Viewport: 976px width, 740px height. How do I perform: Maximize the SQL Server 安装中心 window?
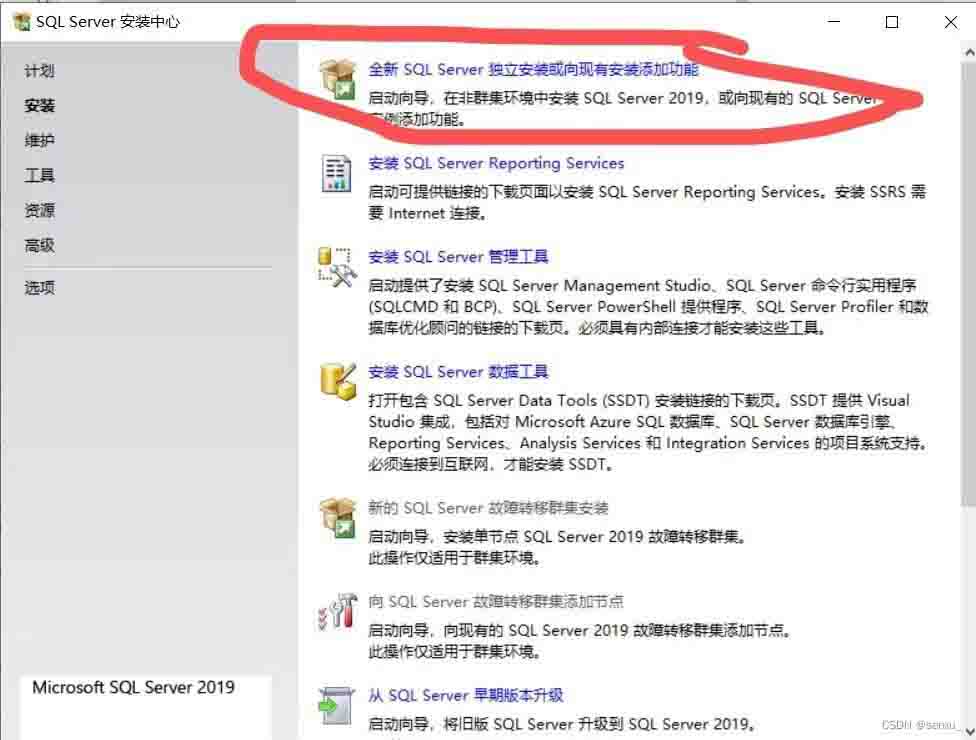892,22
